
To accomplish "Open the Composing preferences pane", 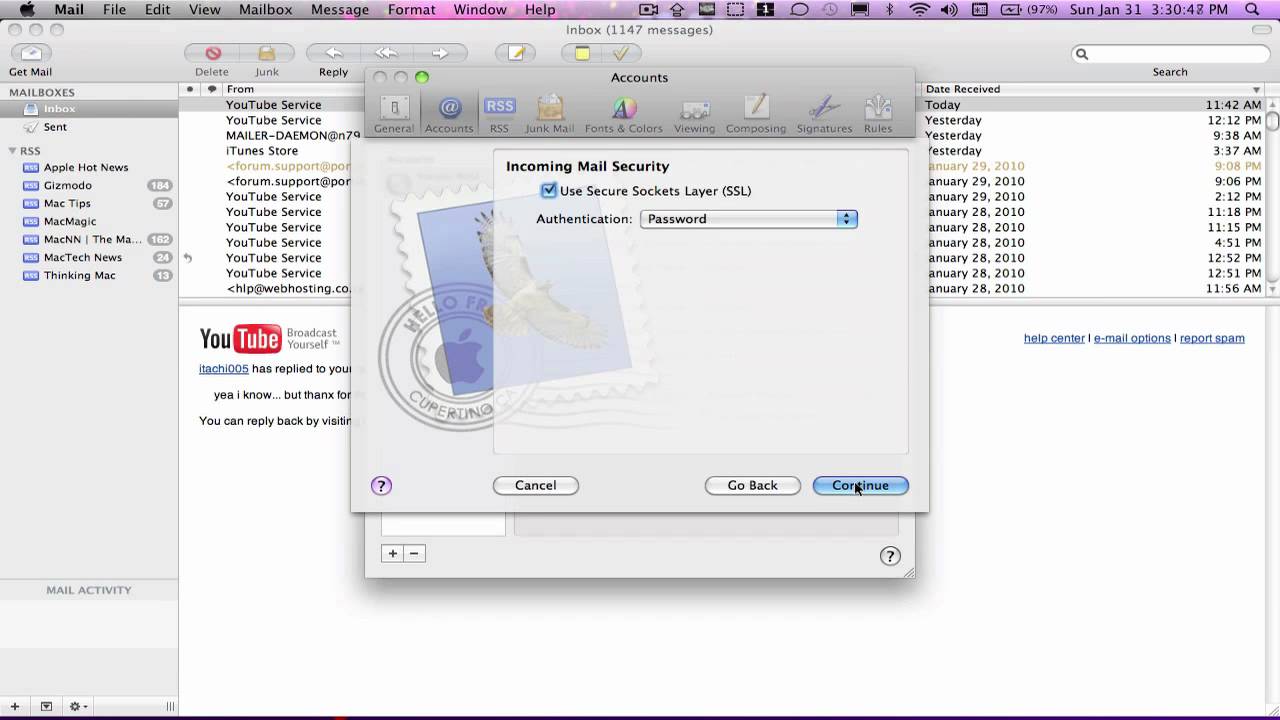I will [756, 115].
